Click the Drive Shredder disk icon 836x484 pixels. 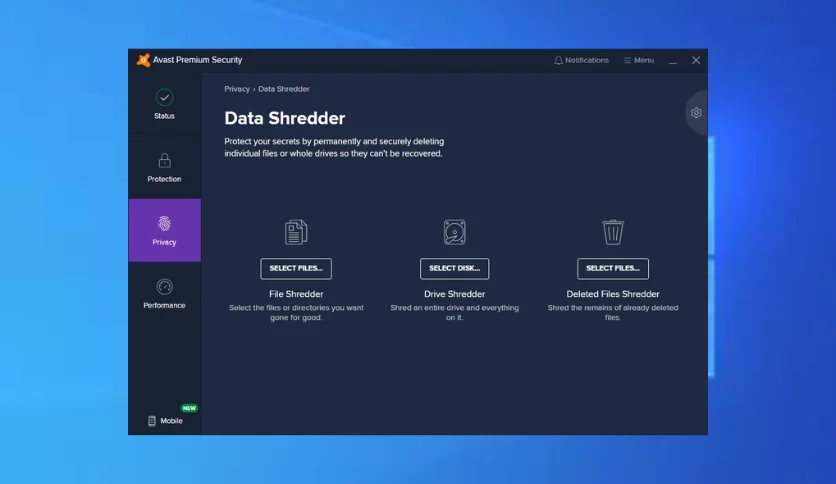pyautogui.click(x=454, y=232)
